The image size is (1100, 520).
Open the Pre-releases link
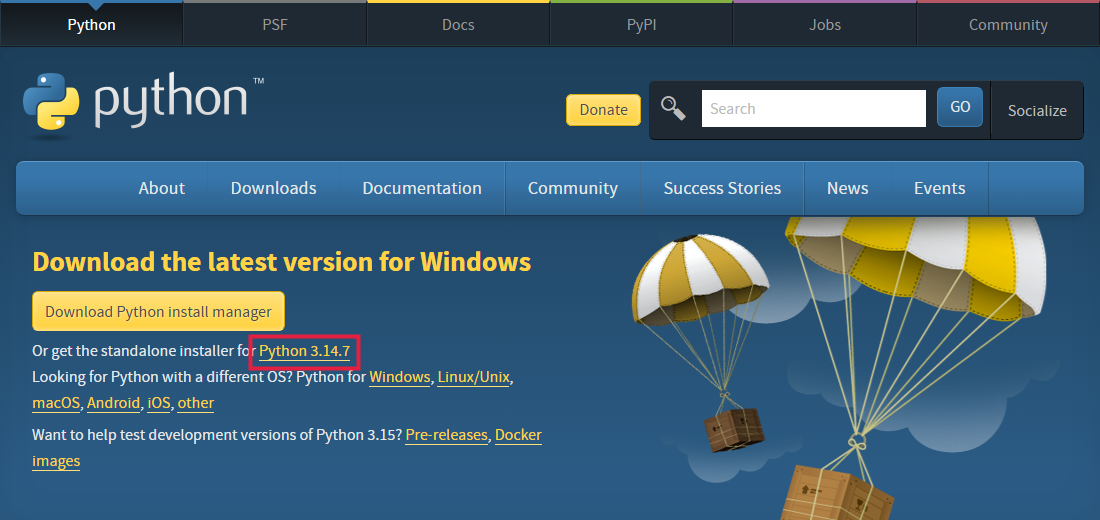446,435
